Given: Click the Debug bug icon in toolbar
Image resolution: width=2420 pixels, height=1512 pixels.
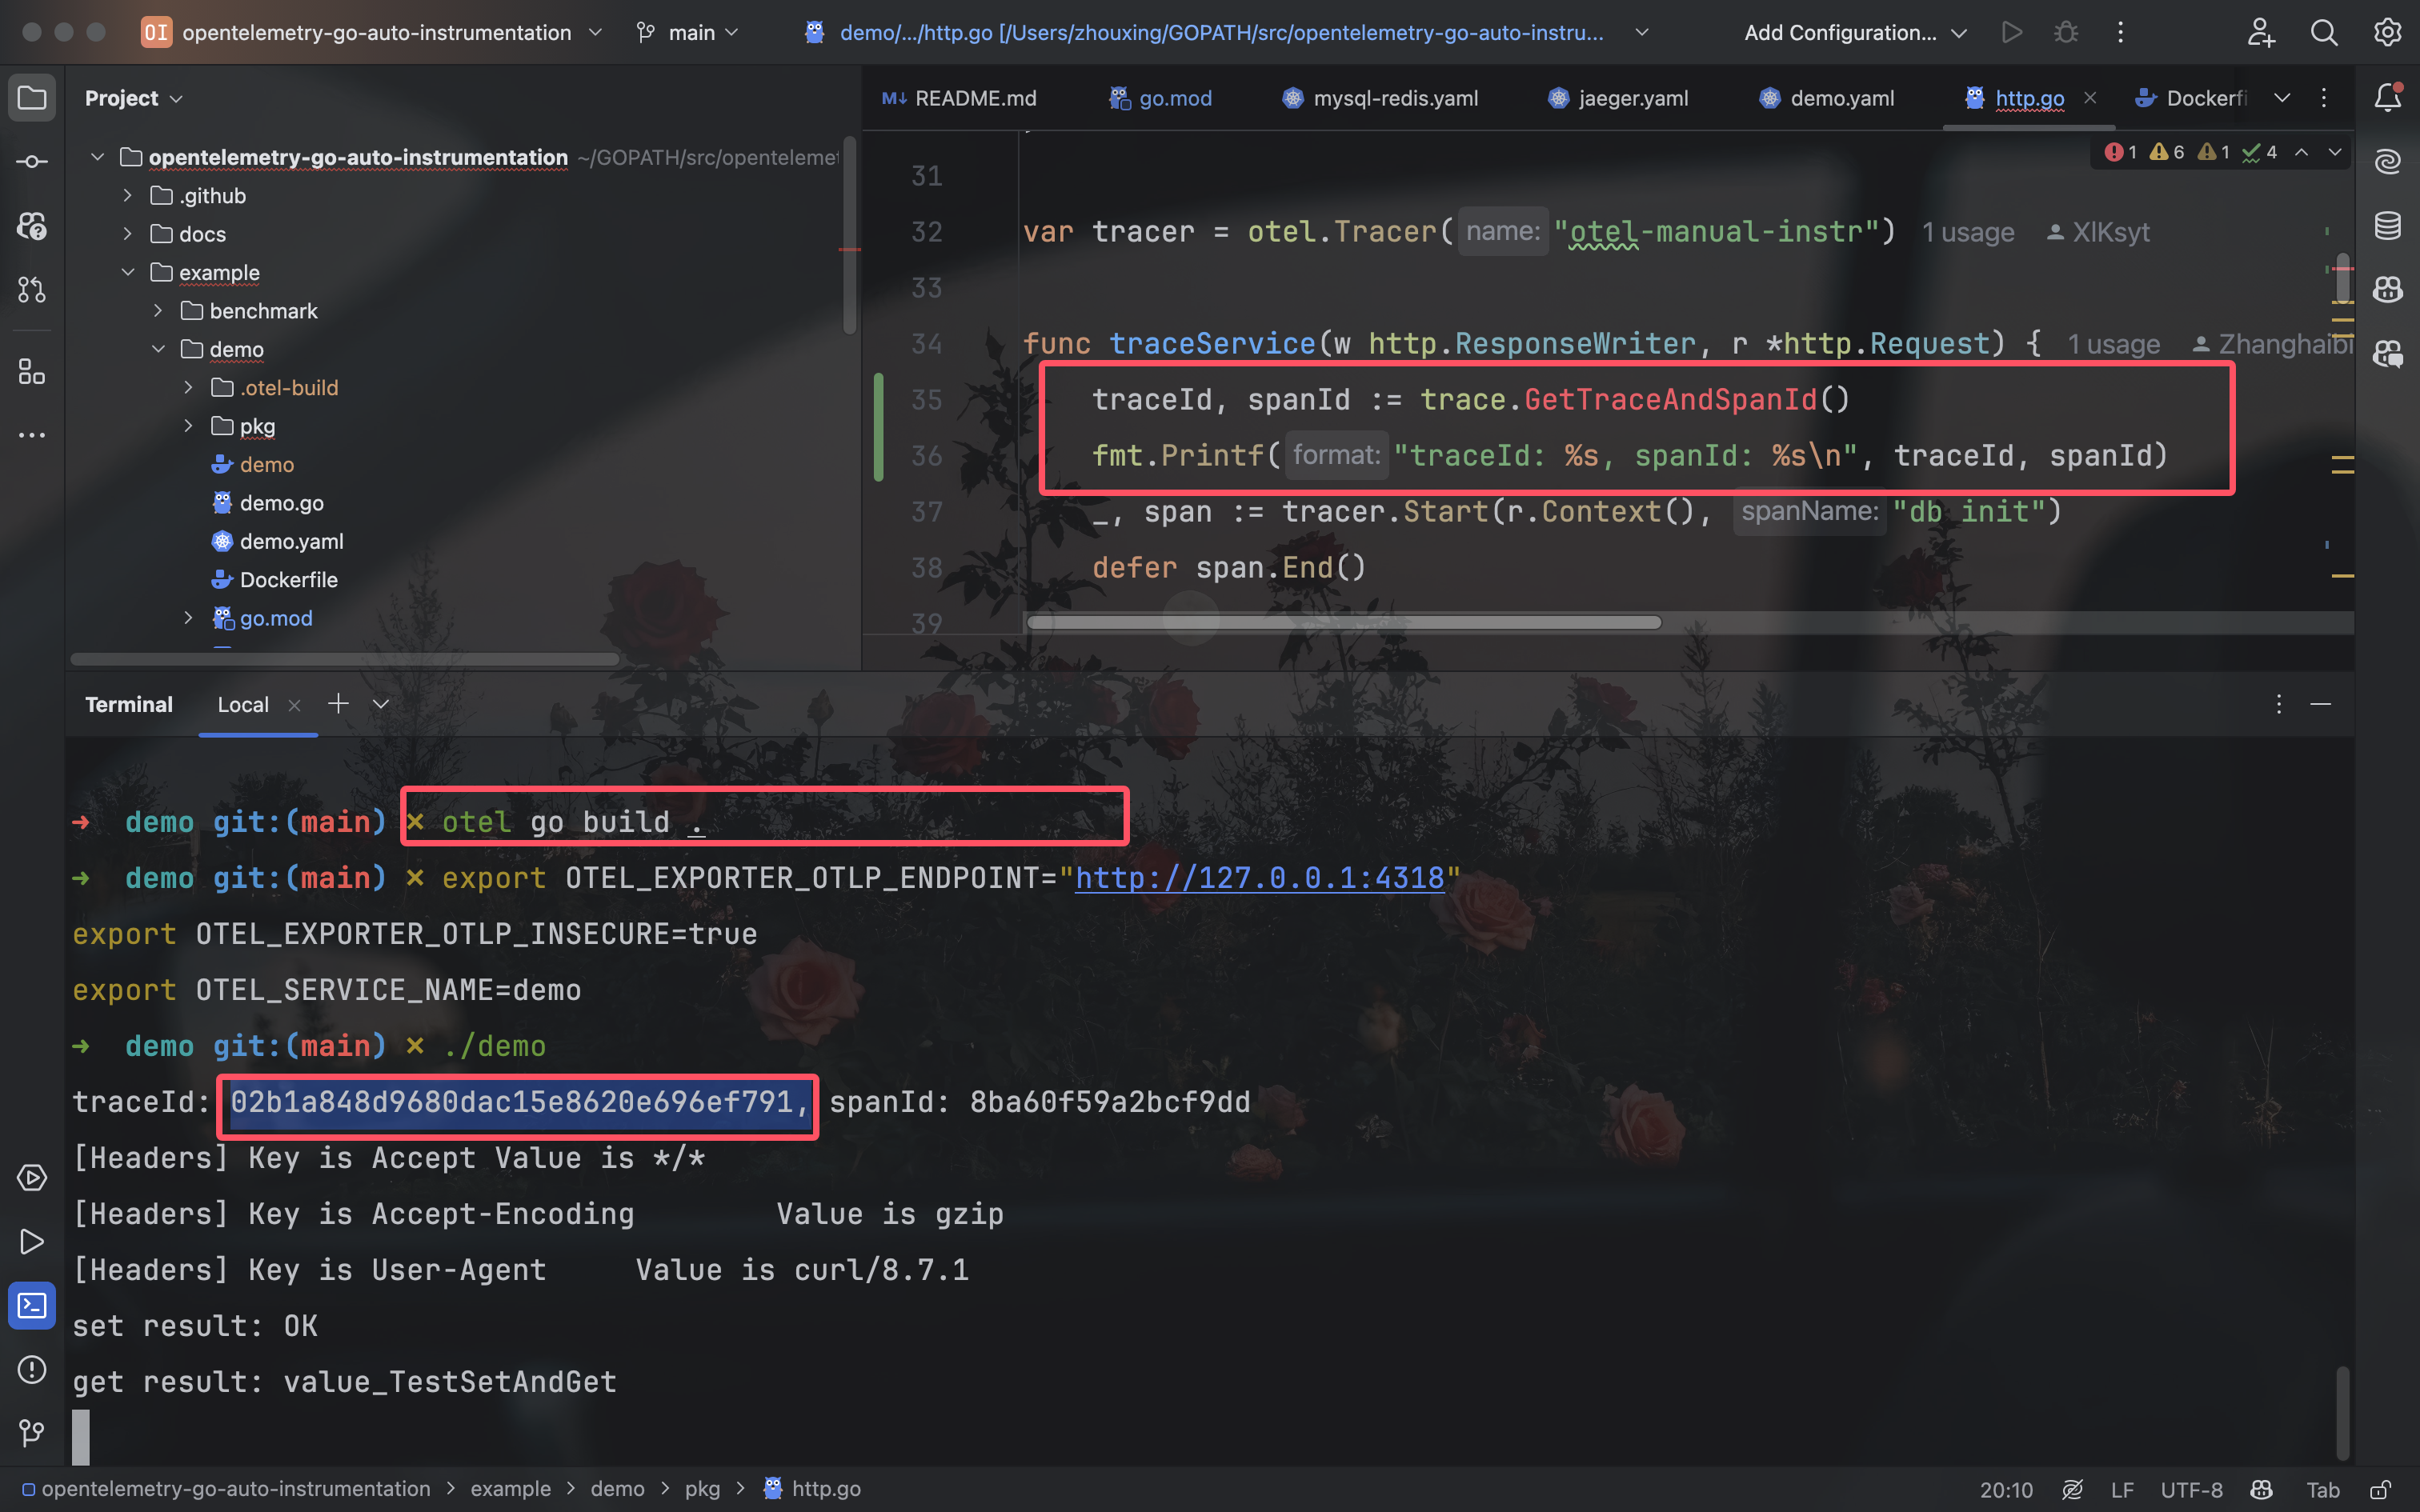Looking at the screenshot, I should coord(2066,33).
